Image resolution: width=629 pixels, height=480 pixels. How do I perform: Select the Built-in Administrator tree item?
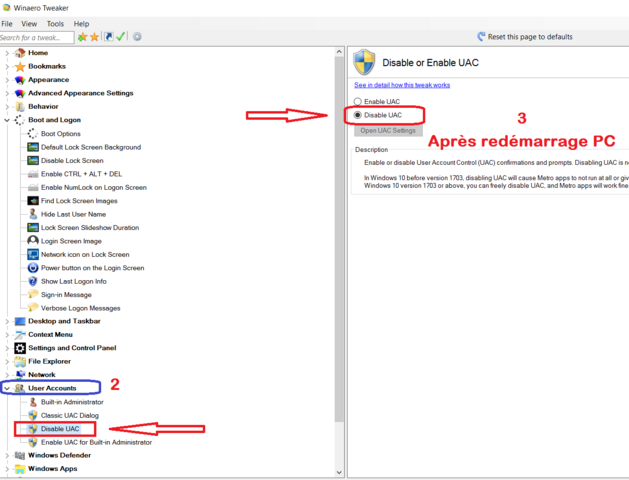(x=71, y=401)
